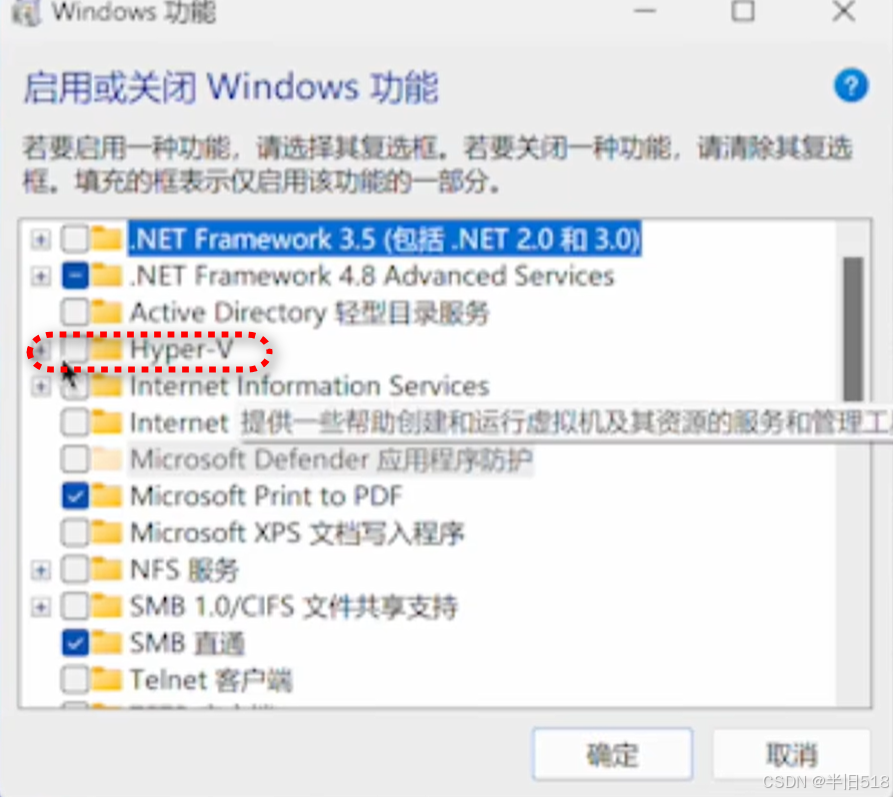This screenshot has height=797, width=893.
Task: Expand the NFS 服务 tree node
Action: point(40,570)
